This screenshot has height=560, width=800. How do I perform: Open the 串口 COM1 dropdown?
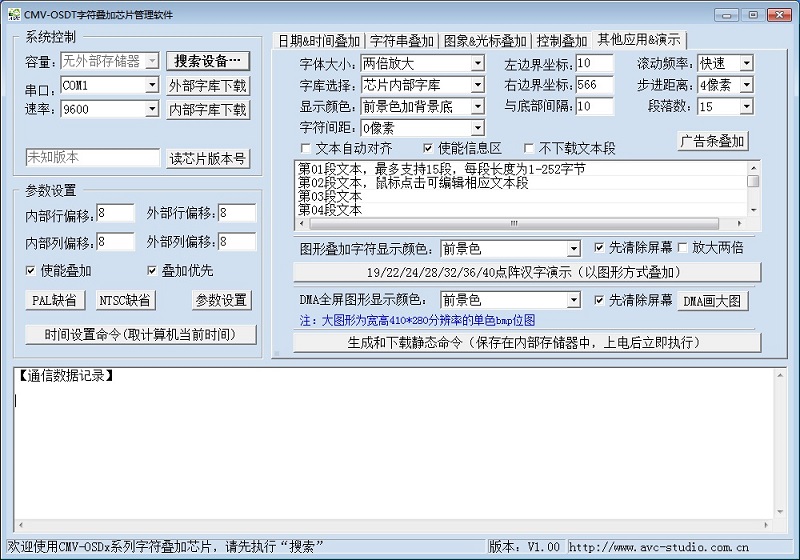tap(152, 86)
